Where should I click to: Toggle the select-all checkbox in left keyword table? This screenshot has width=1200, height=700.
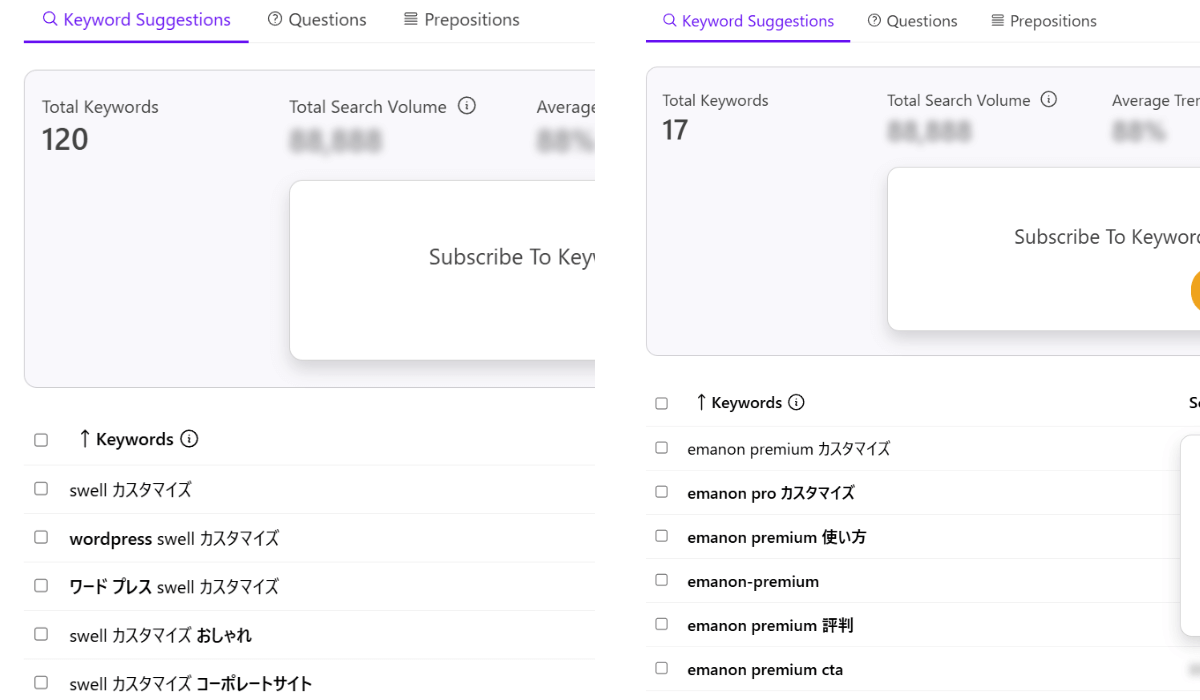click(x=40, y=439)
